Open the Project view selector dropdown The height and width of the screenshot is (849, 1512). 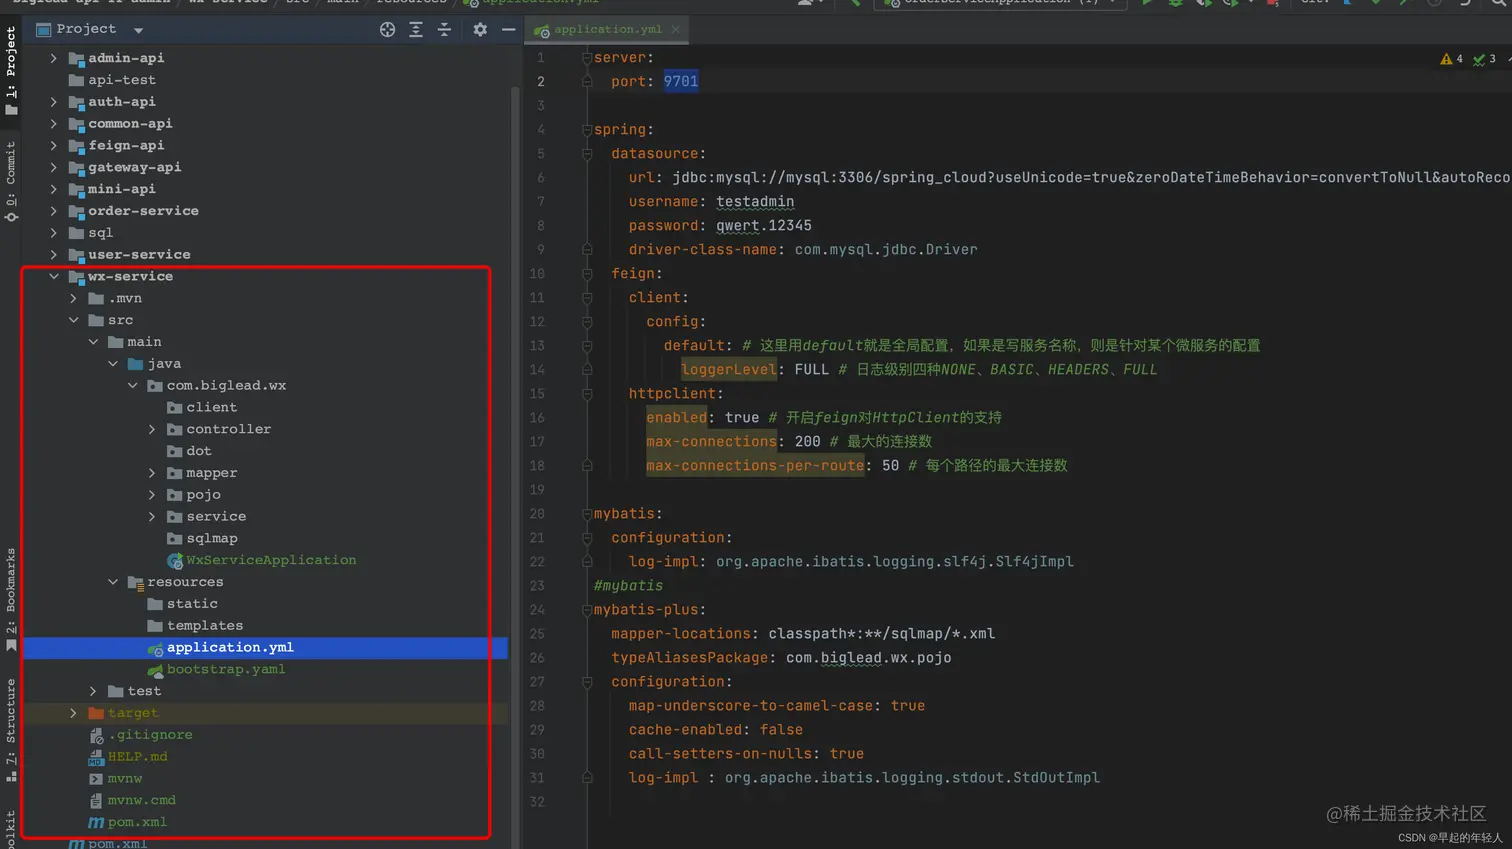pyautogui.click(x=138, y=30)
